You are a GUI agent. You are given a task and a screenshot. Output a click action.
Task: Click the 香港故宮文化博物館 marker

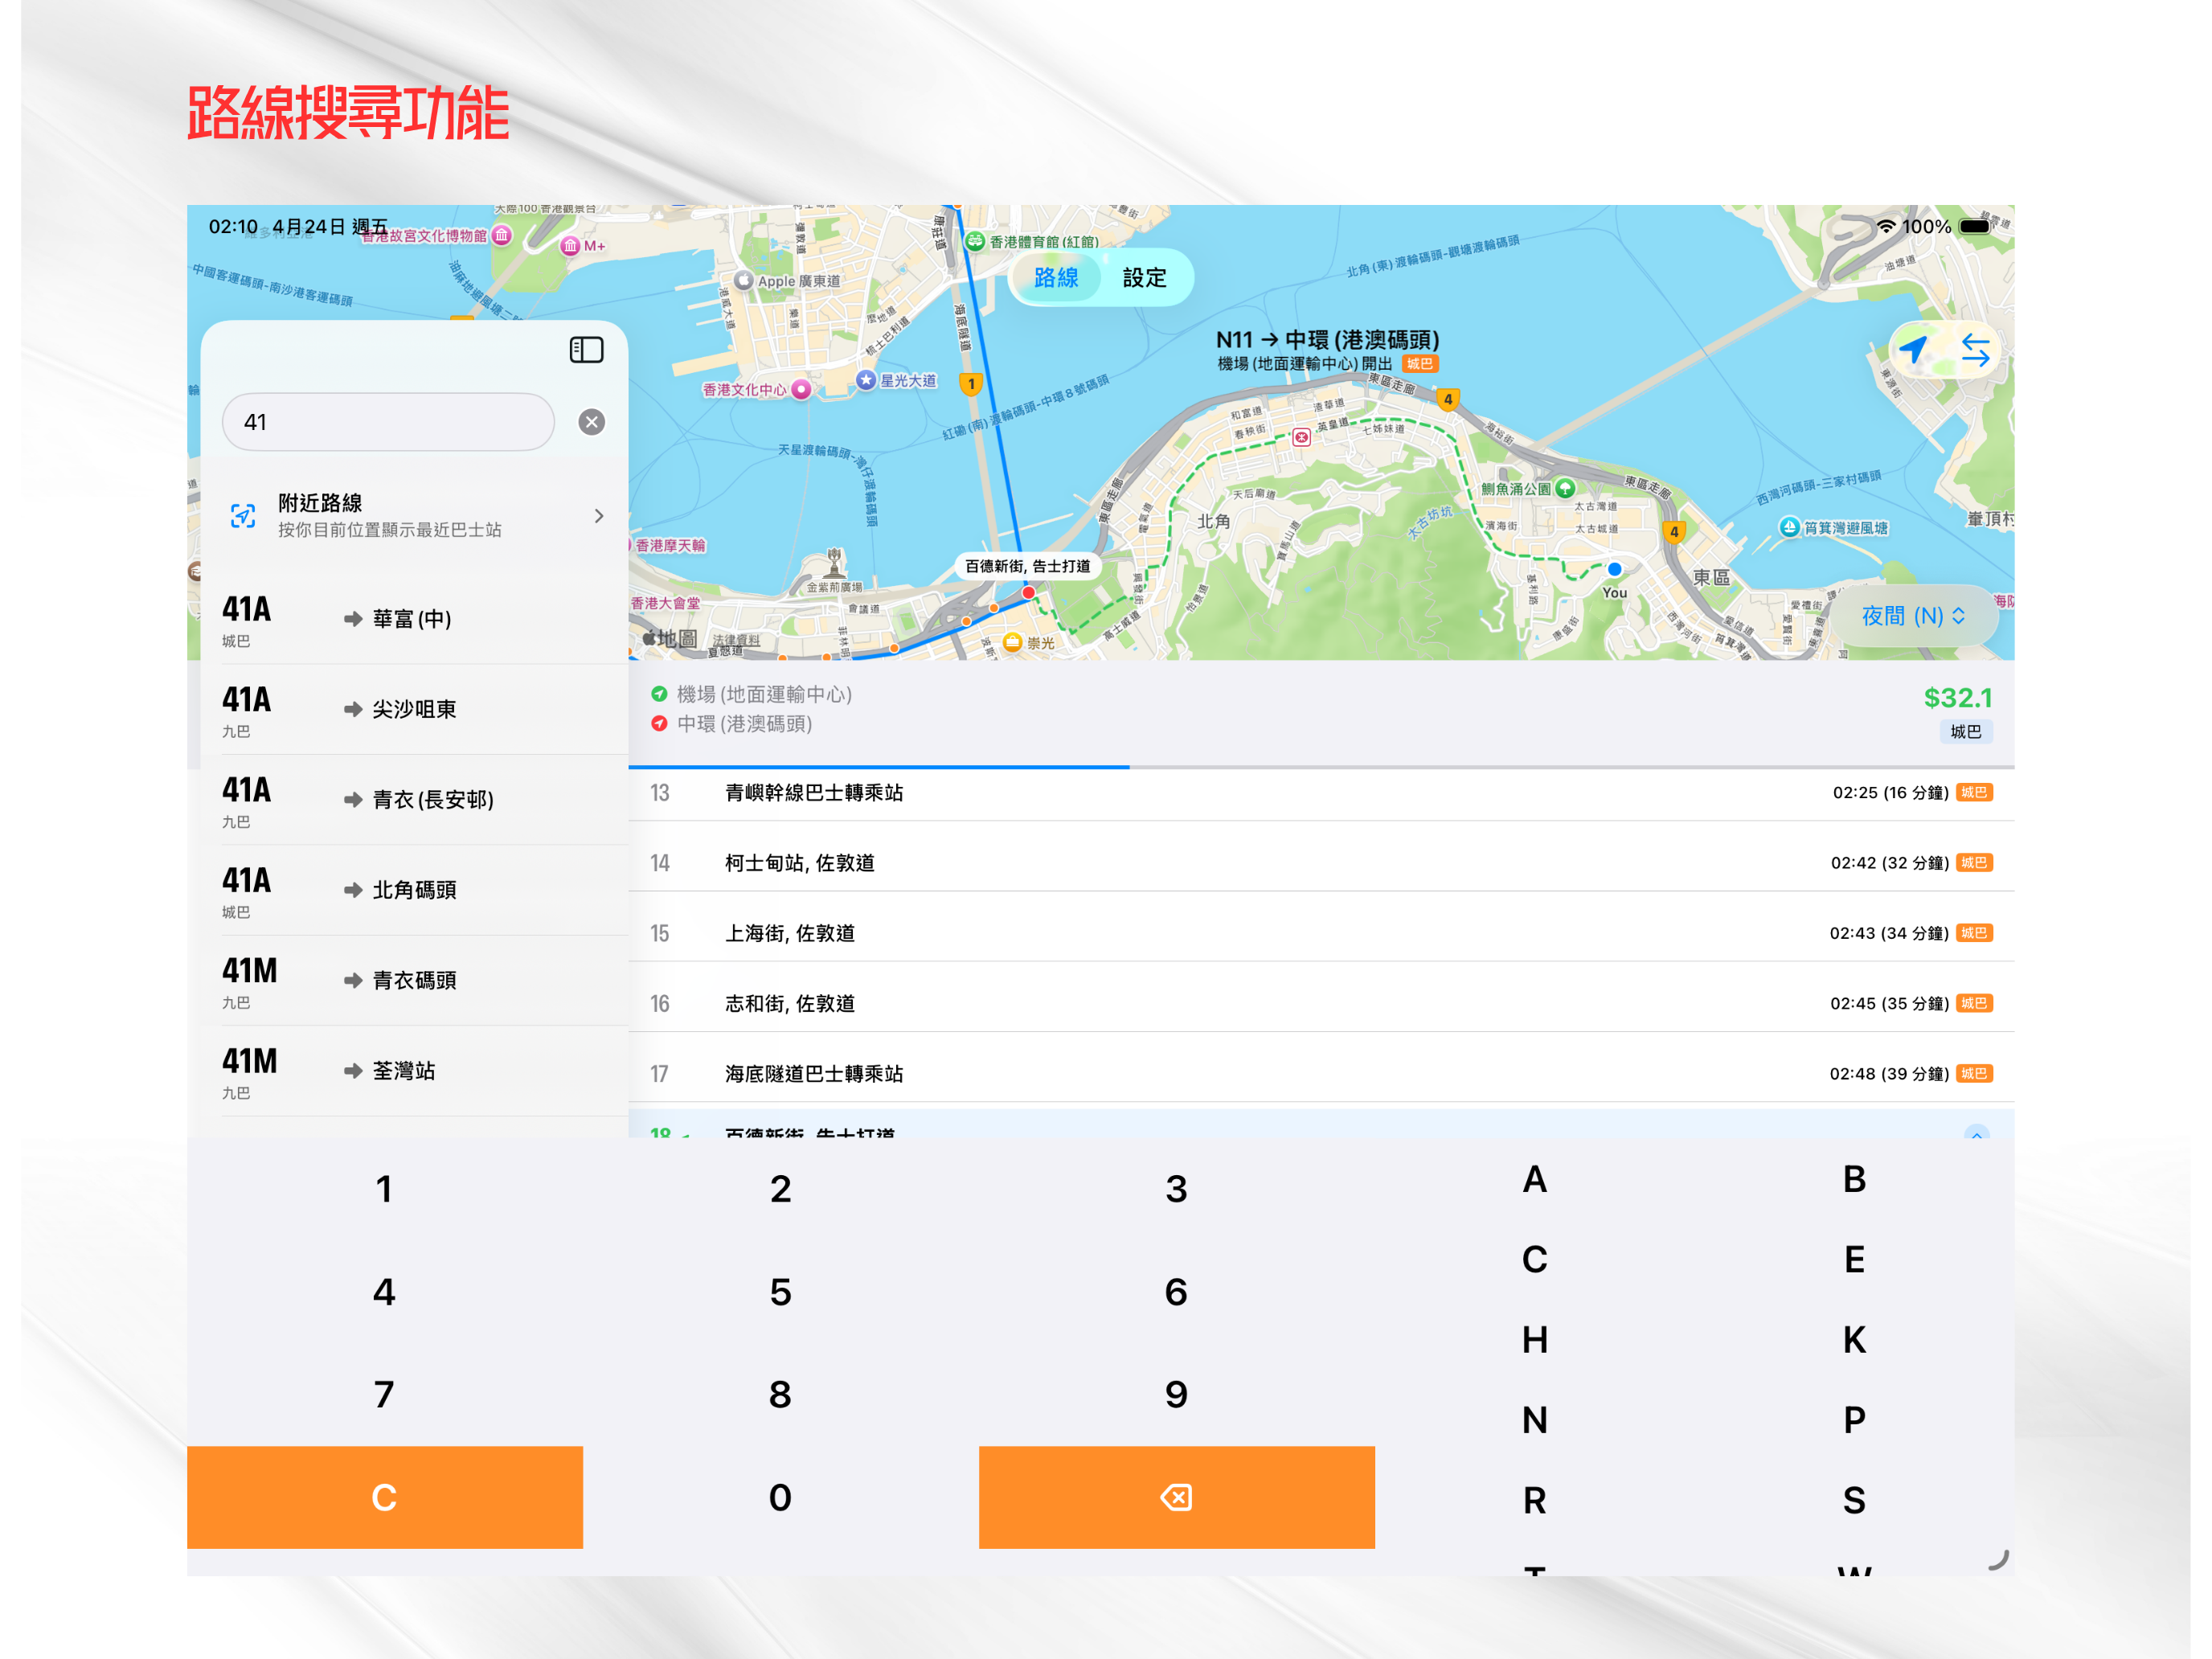pos(502,235)
